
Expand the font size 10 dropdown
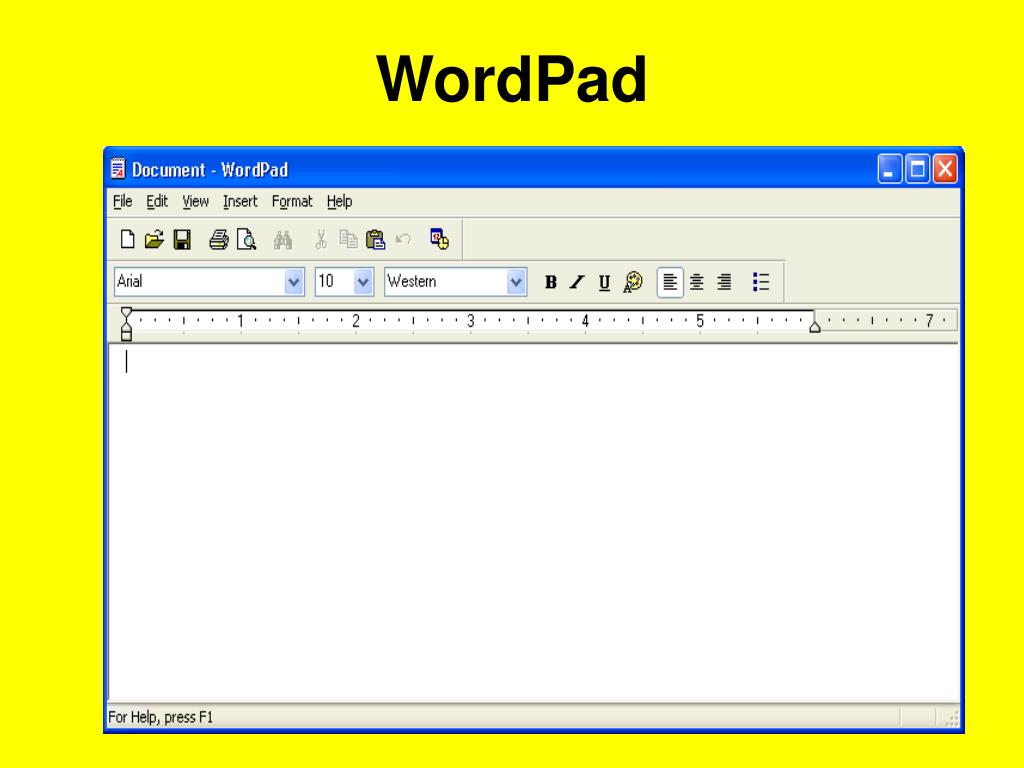point(363,282)
